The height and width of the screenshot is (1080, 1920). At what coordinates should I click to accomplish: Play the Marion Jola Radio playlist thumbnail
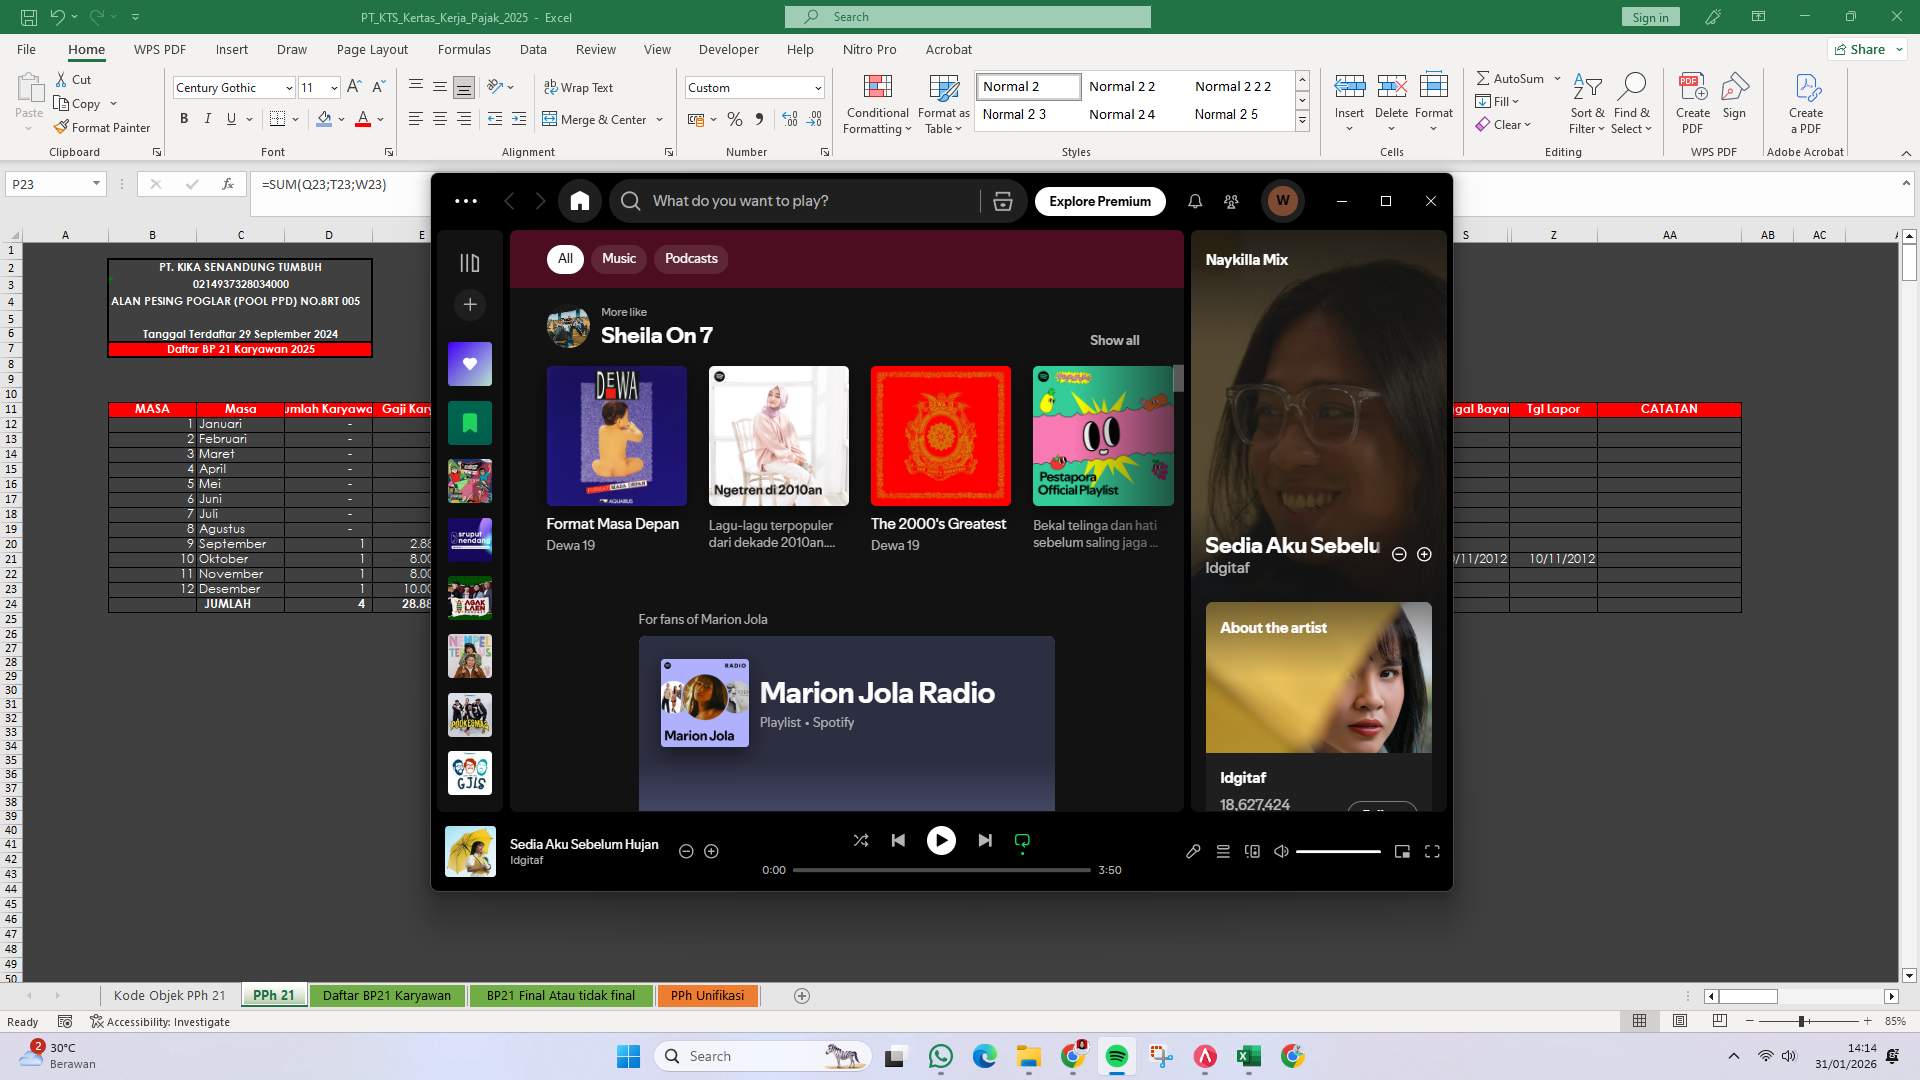point(704,702)
